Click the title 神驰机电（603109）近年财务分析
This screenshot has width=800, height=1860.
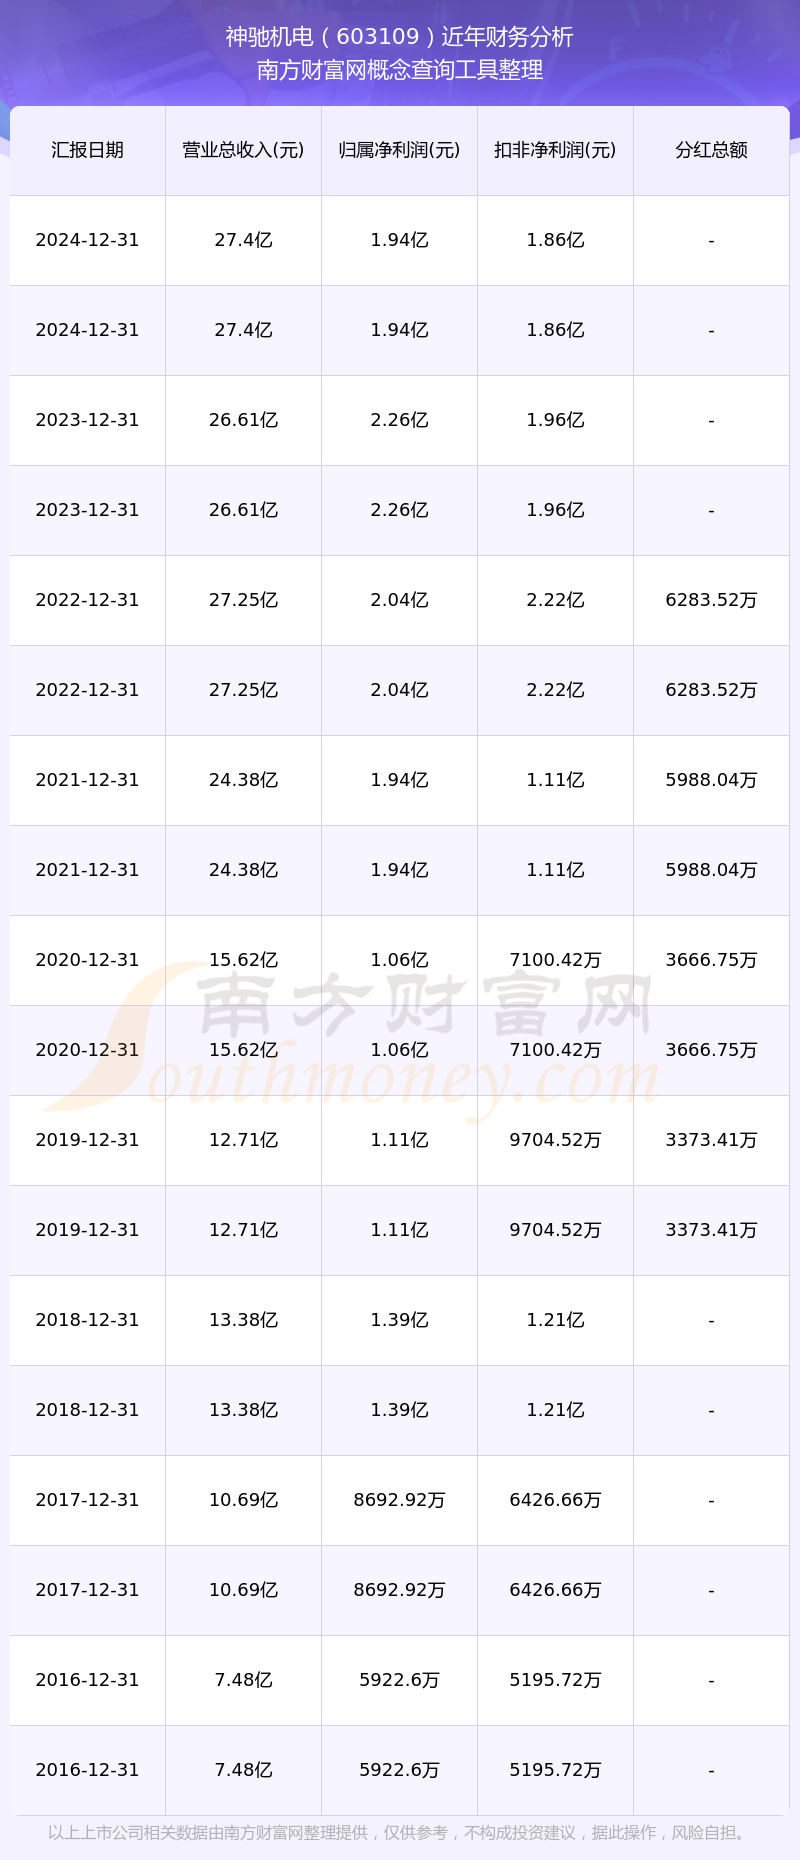point(399,37)
